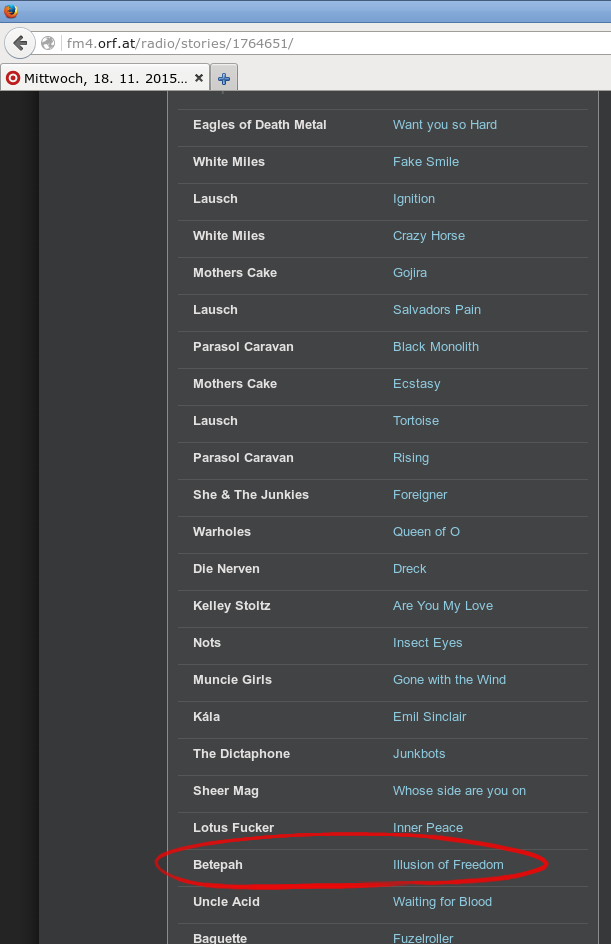Select Lausch next to Tortoise
Screen dimensions: 611x944
click(x=215, y=421)
